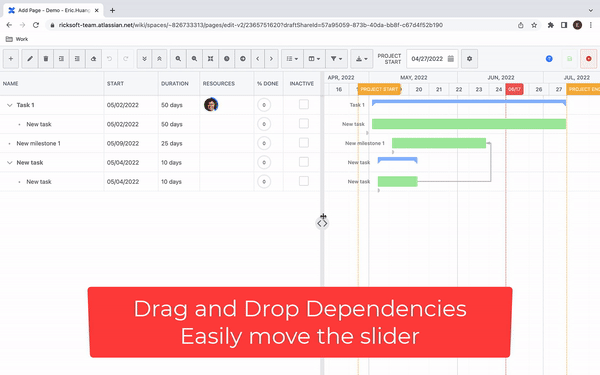Collapse all rows with double-up chevron

coord(159,59)
